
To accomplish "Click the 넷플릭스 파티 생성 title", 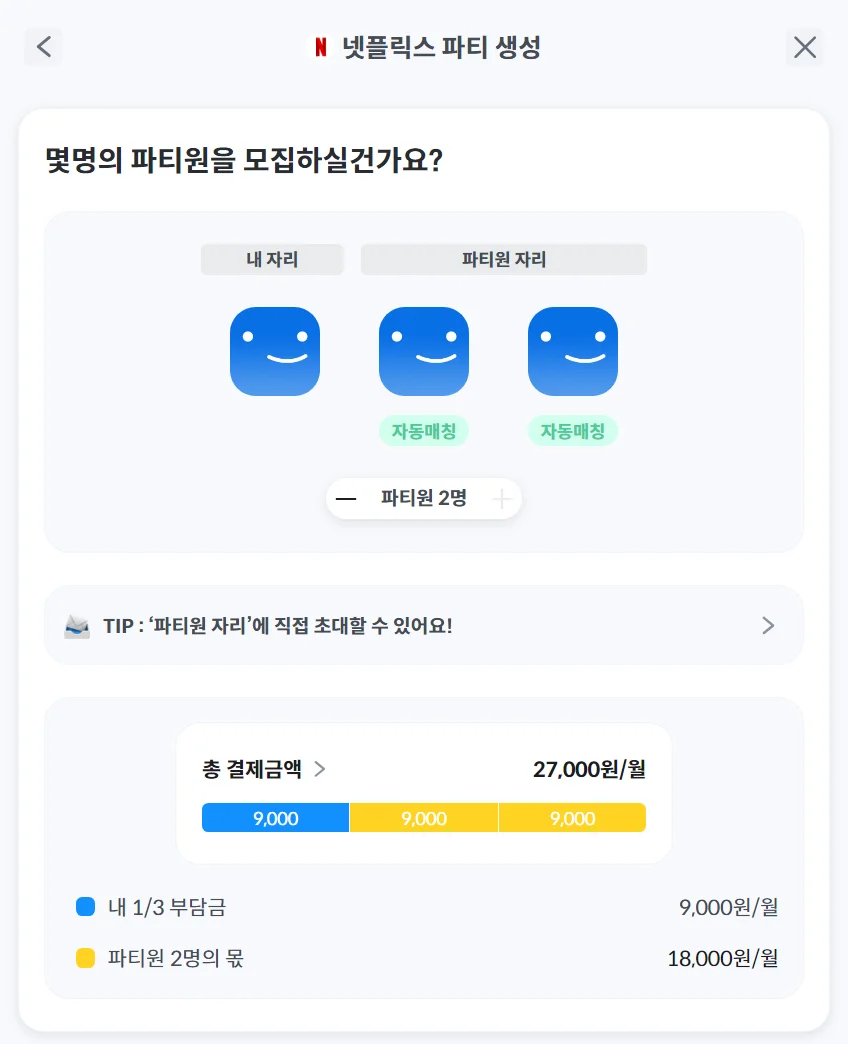I will pos(440,46).
